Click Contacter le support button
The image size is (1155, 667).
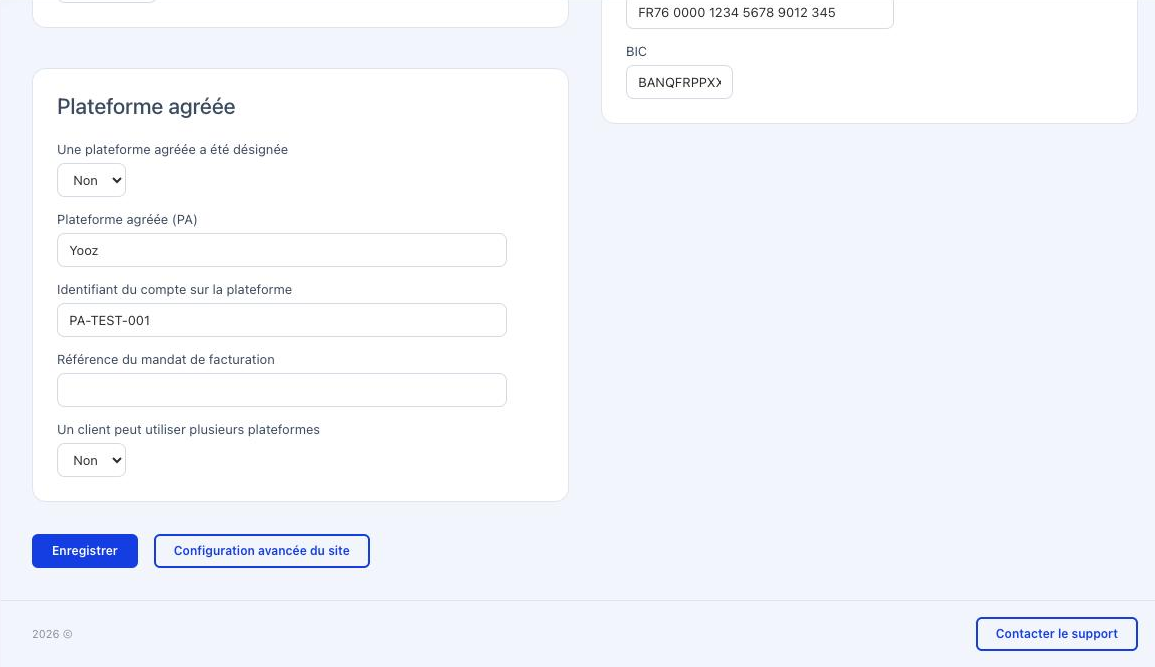coord(1056,634)
